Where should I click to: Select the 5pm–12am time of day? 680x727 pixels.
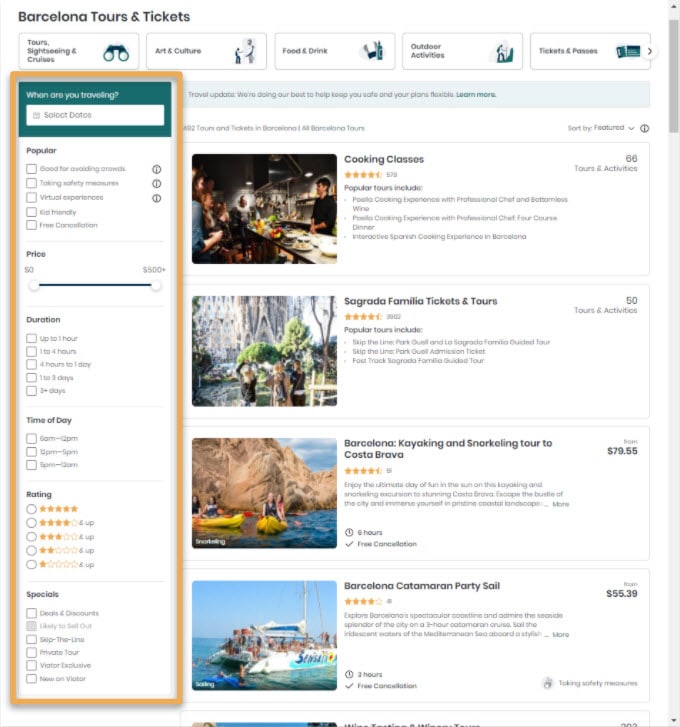[x=32, y=465]
